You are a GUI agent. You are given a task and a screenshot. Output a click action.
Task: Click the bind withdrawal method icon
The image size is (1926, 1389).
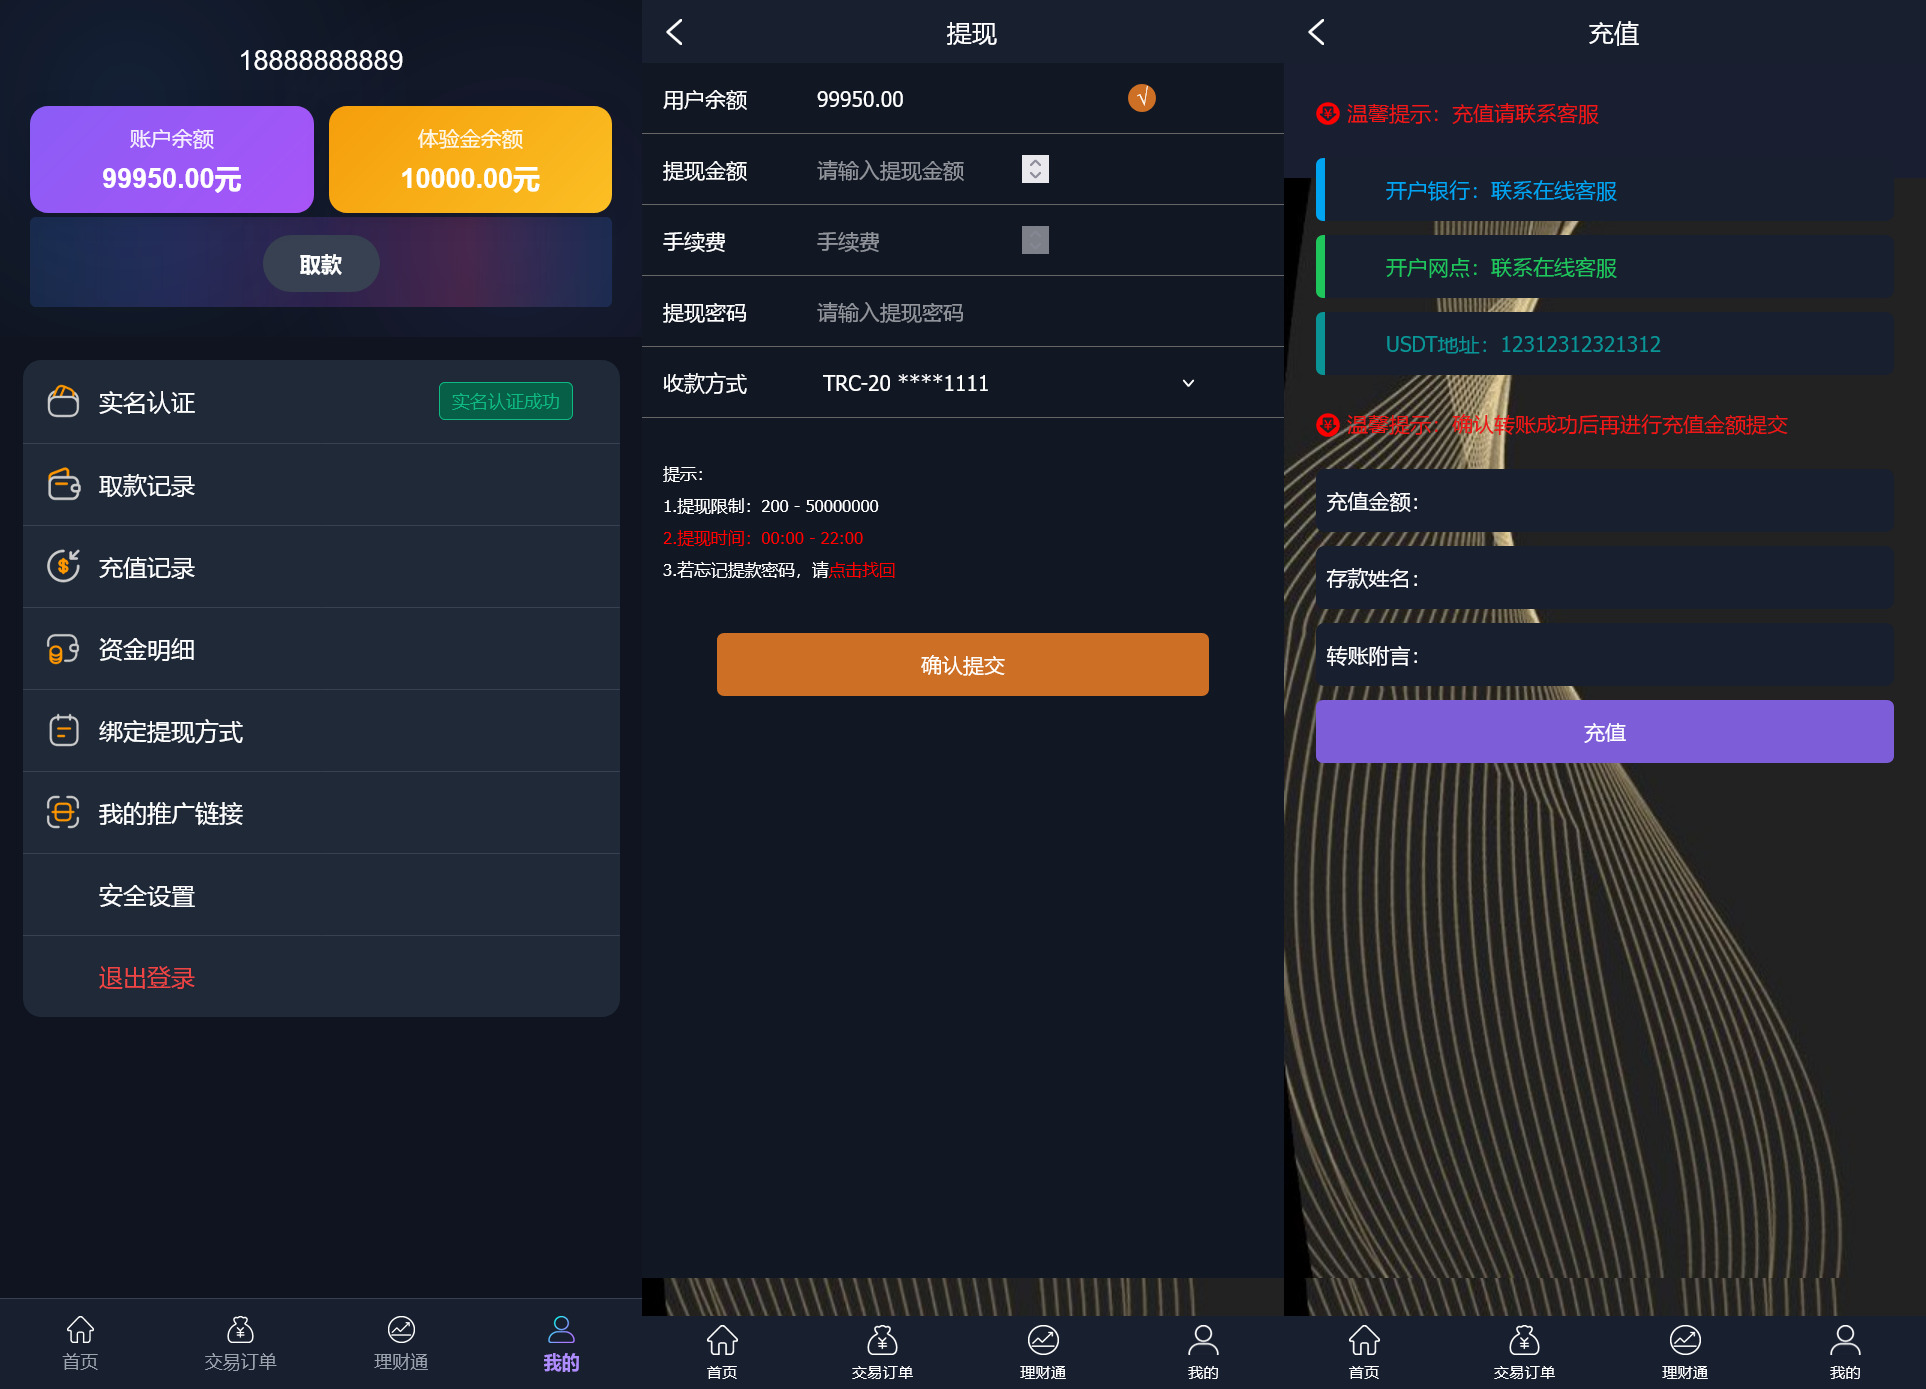[x=63, y=731]
